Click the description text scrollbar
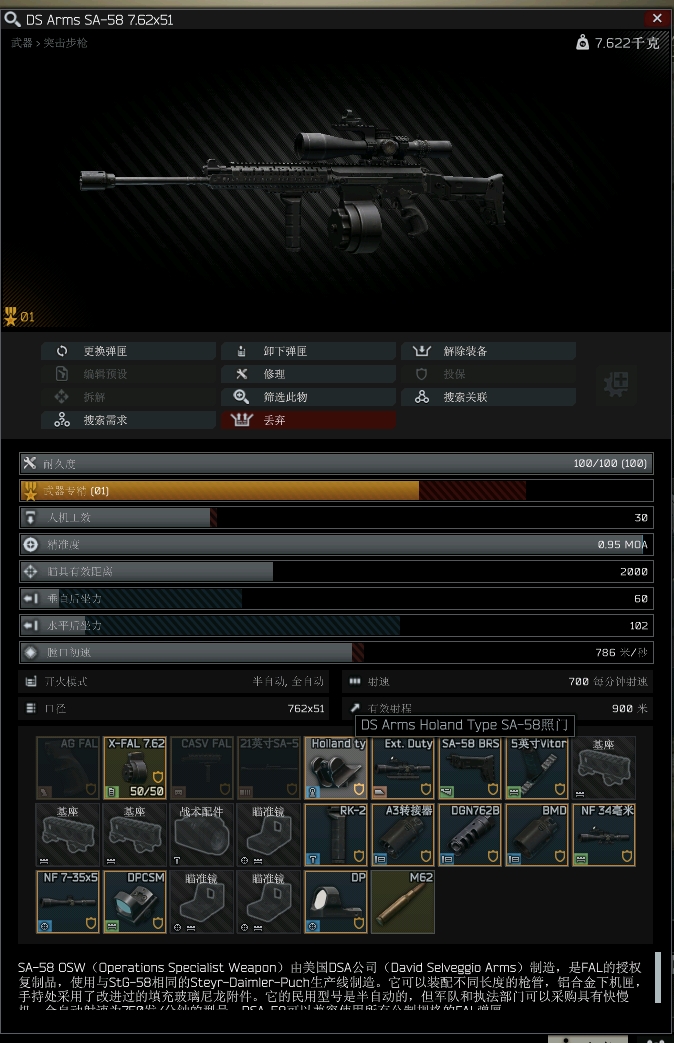The height and width of the screenshot is (1043, 674). pyautogui.click(x=658, y=977)
